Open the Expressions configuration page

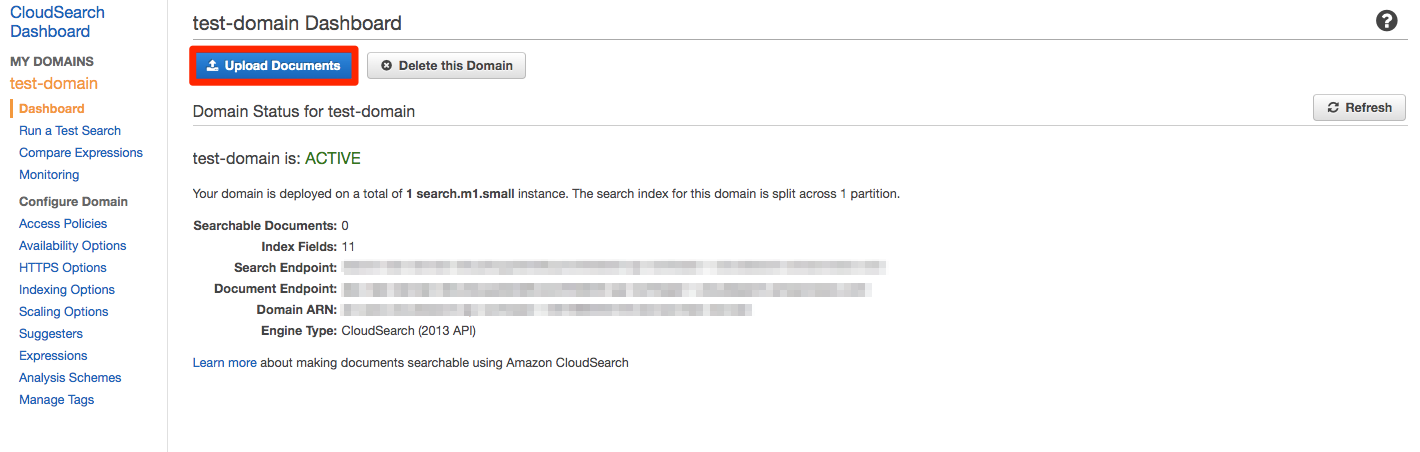(x=53, y=356)
